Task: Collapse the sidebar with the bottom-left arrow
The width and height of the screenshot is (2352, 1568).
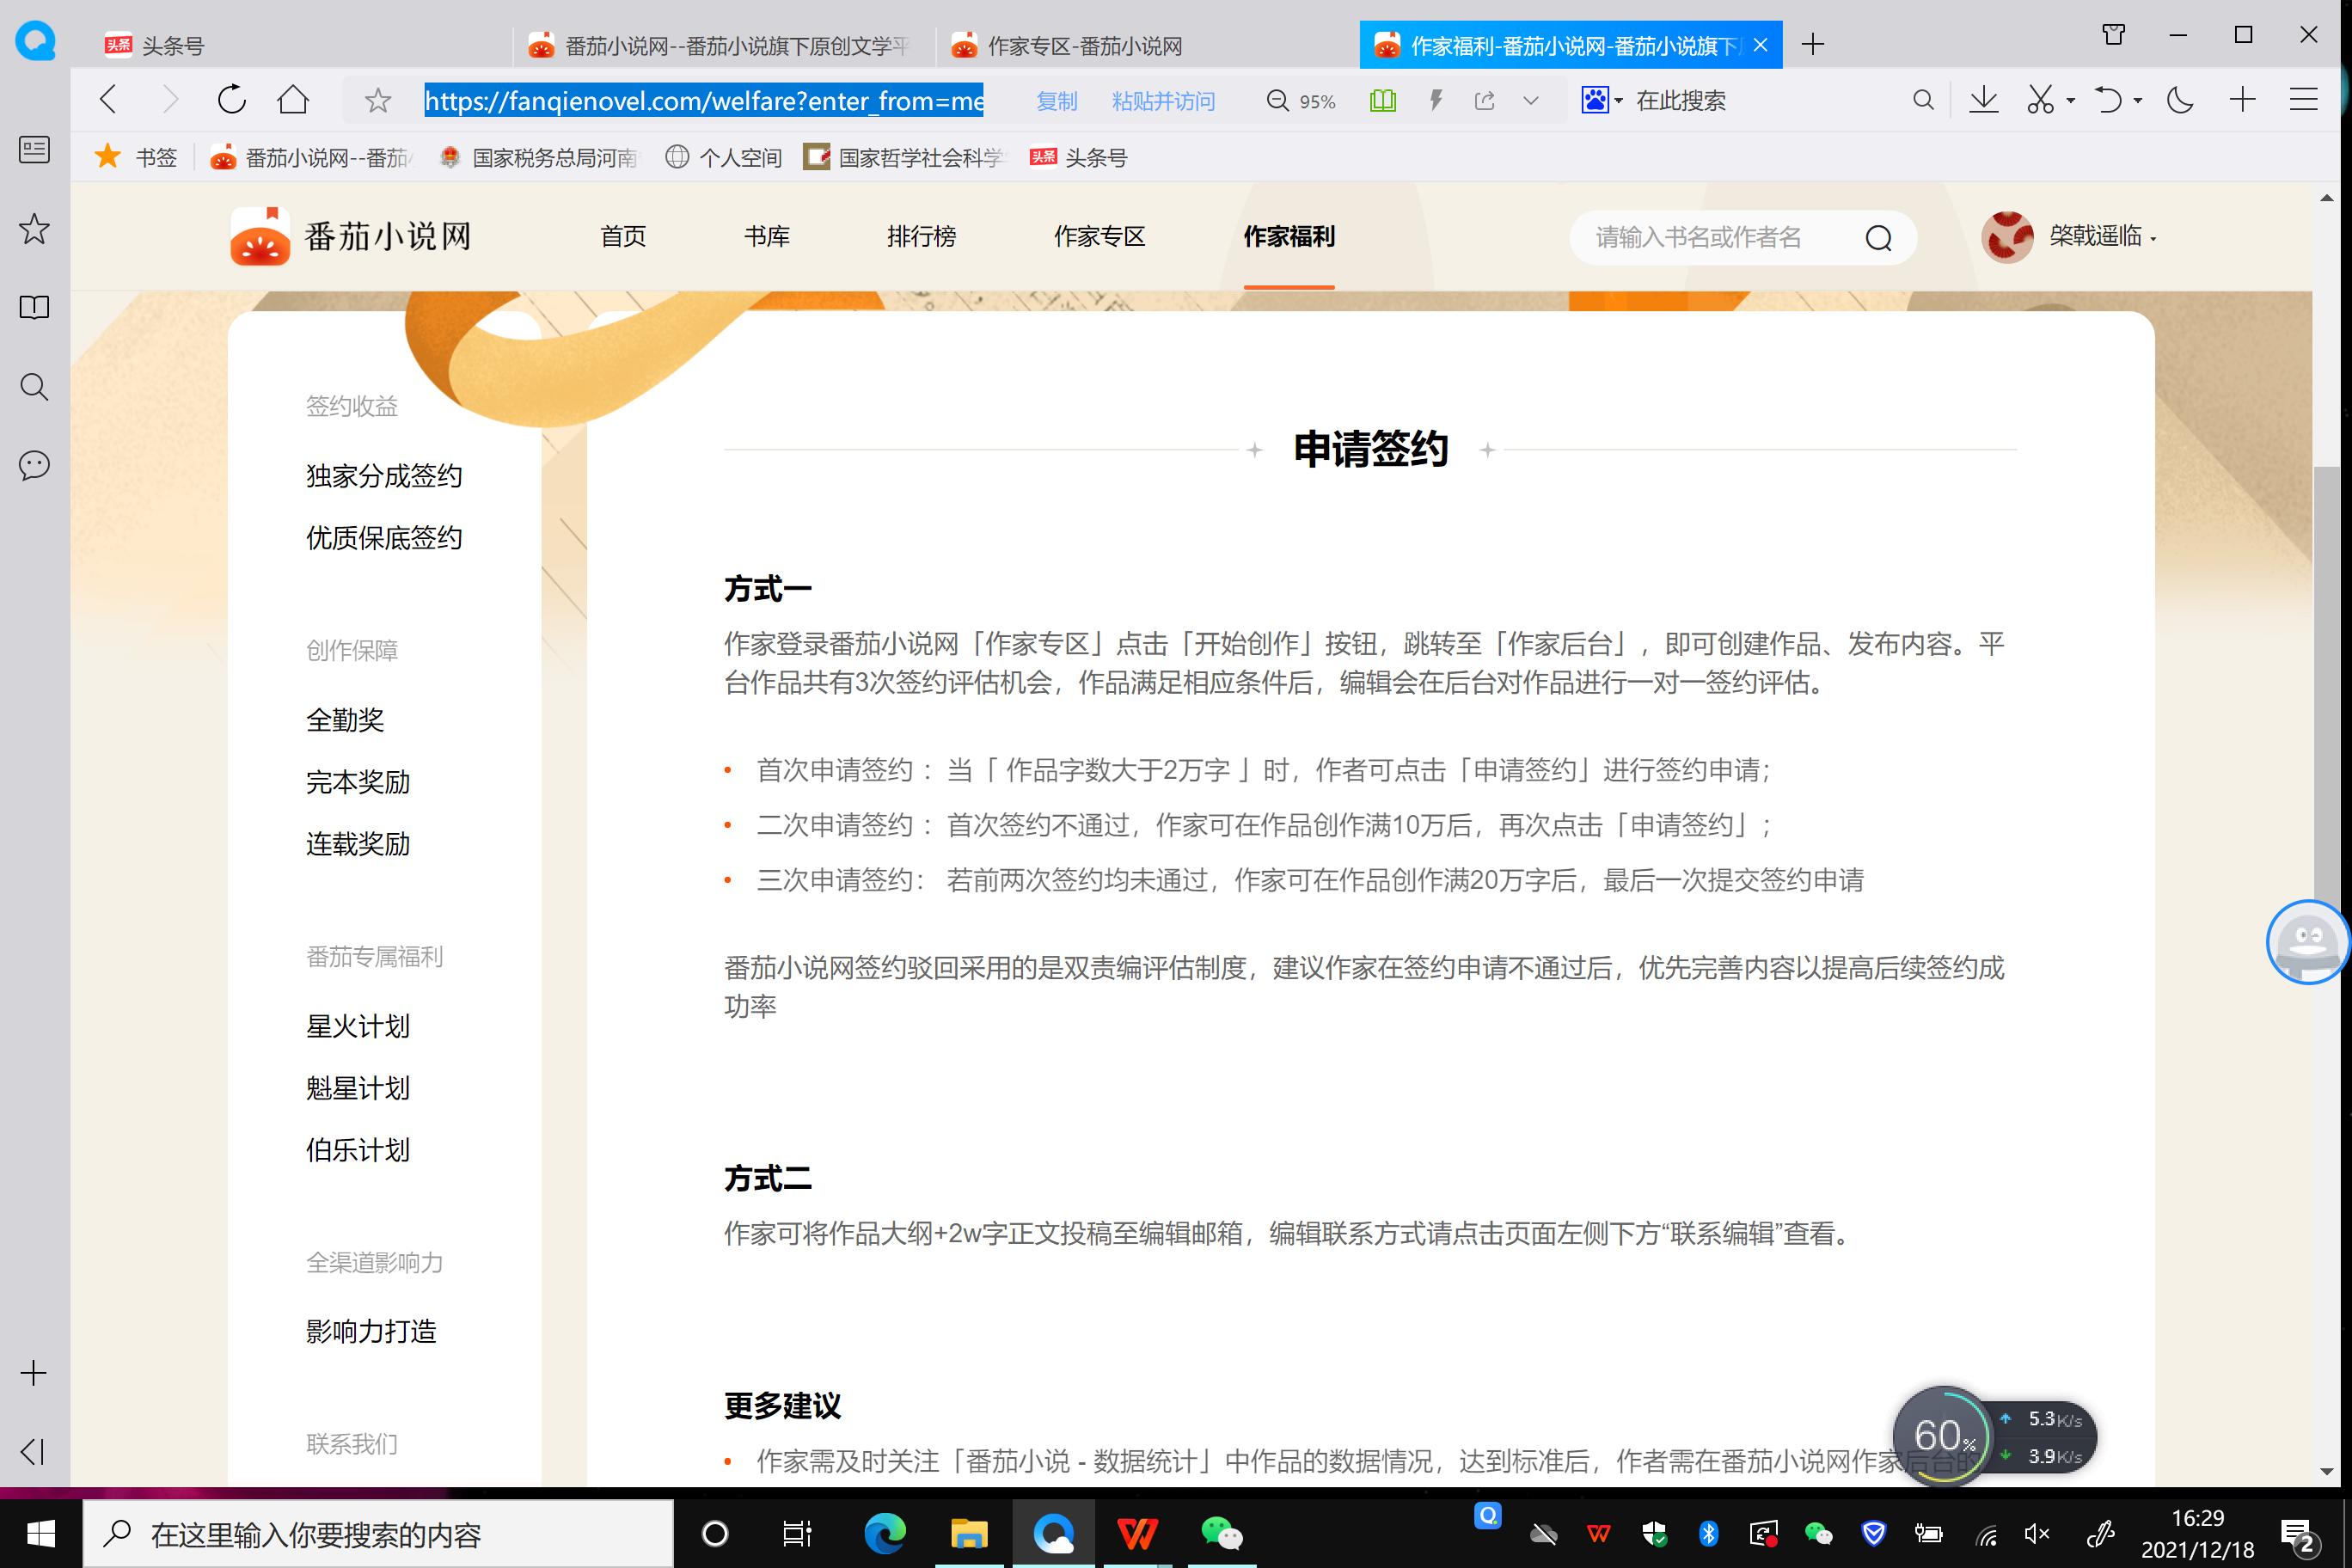Action: (33, 1452)
